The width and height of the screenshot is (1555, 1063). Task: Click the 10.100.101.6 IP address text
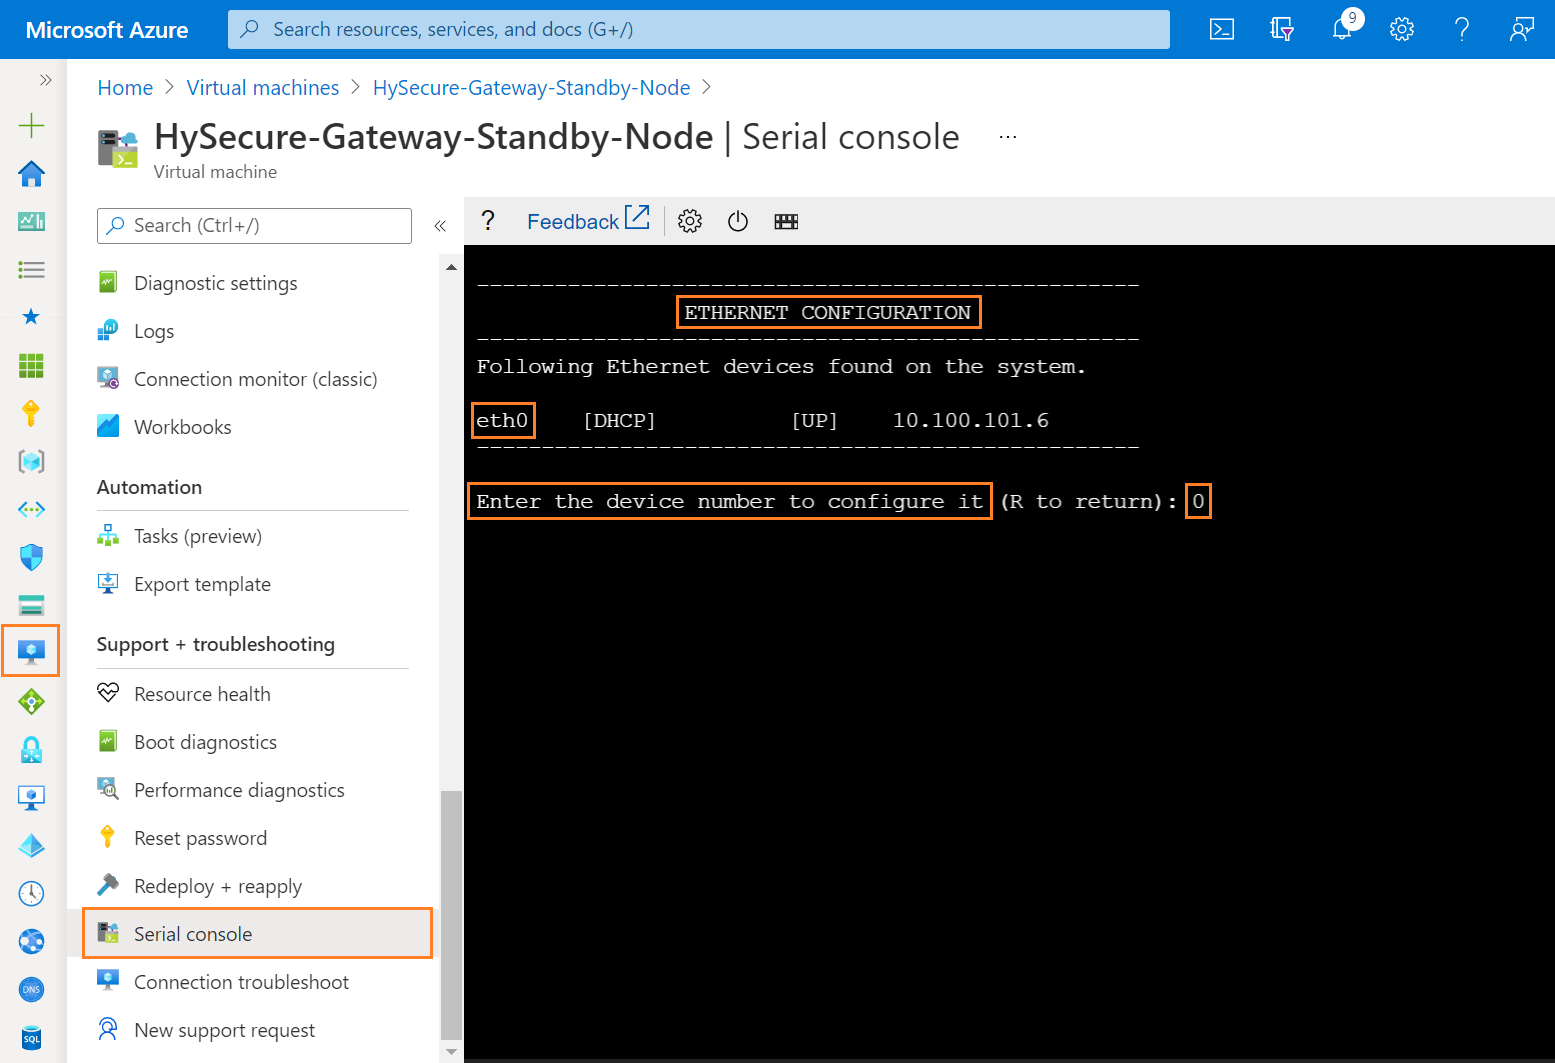970,420
